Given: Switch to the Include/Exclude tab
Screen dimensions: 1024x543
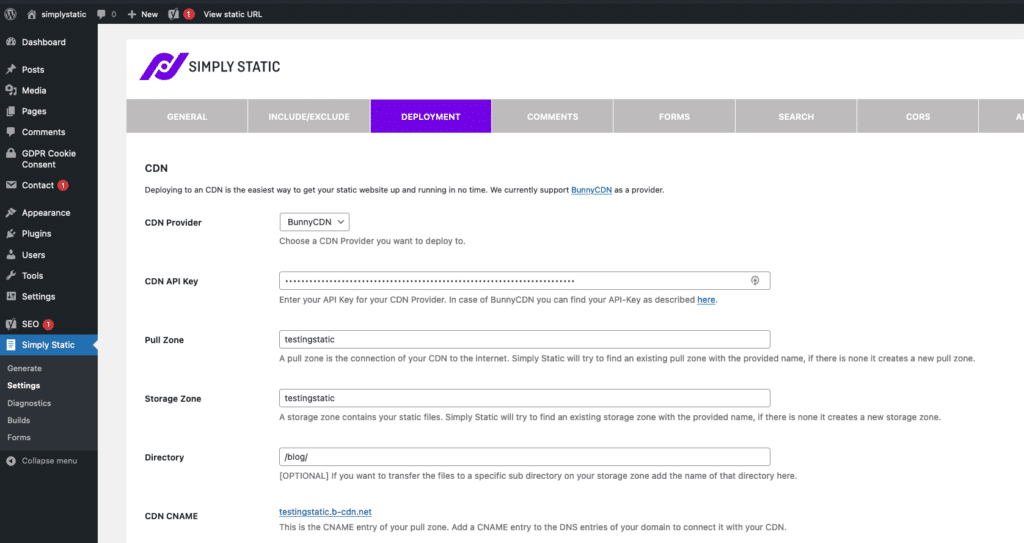Looking at the screenshot, I should [309, 116].
